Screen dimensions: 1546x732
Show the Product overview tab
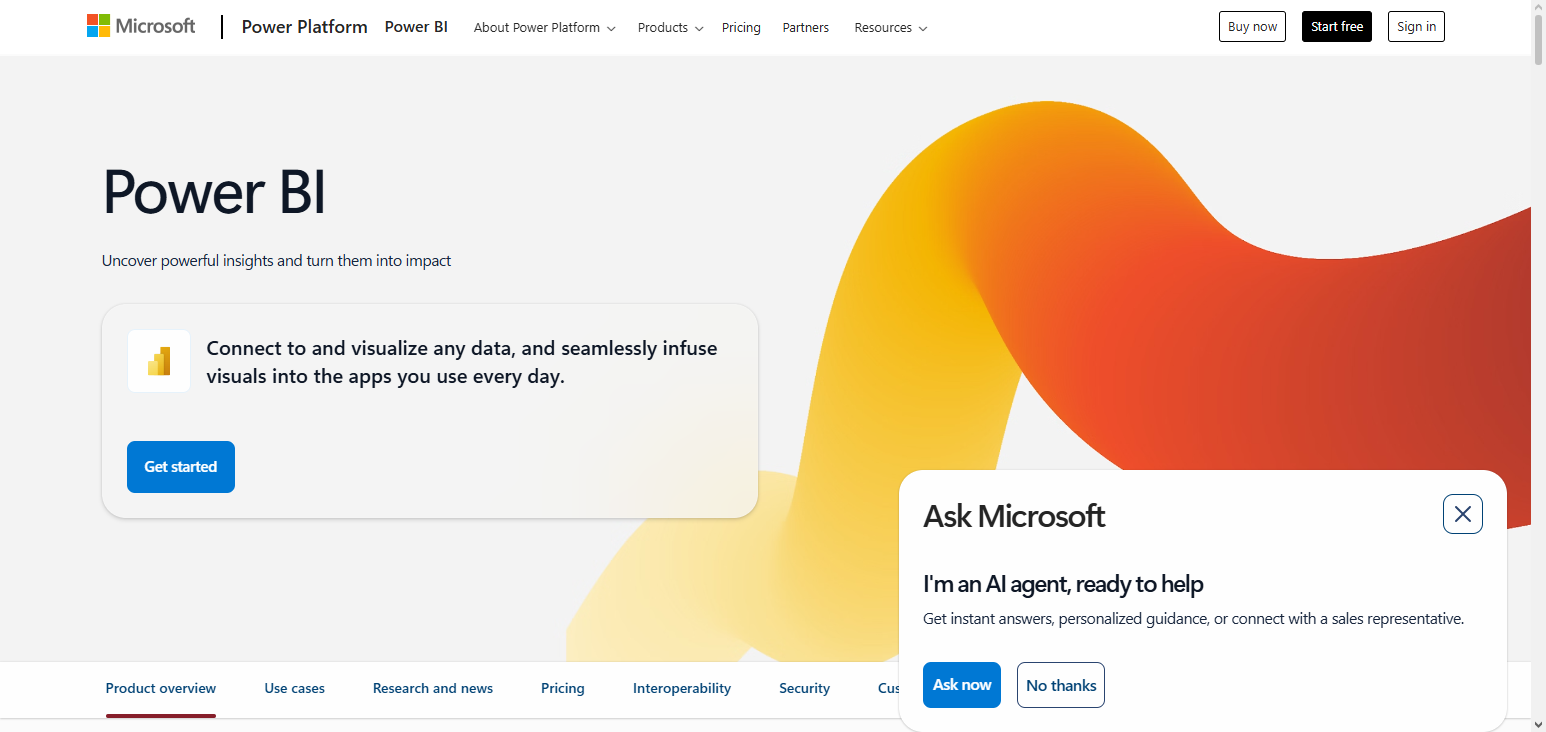tap(160, 688)
